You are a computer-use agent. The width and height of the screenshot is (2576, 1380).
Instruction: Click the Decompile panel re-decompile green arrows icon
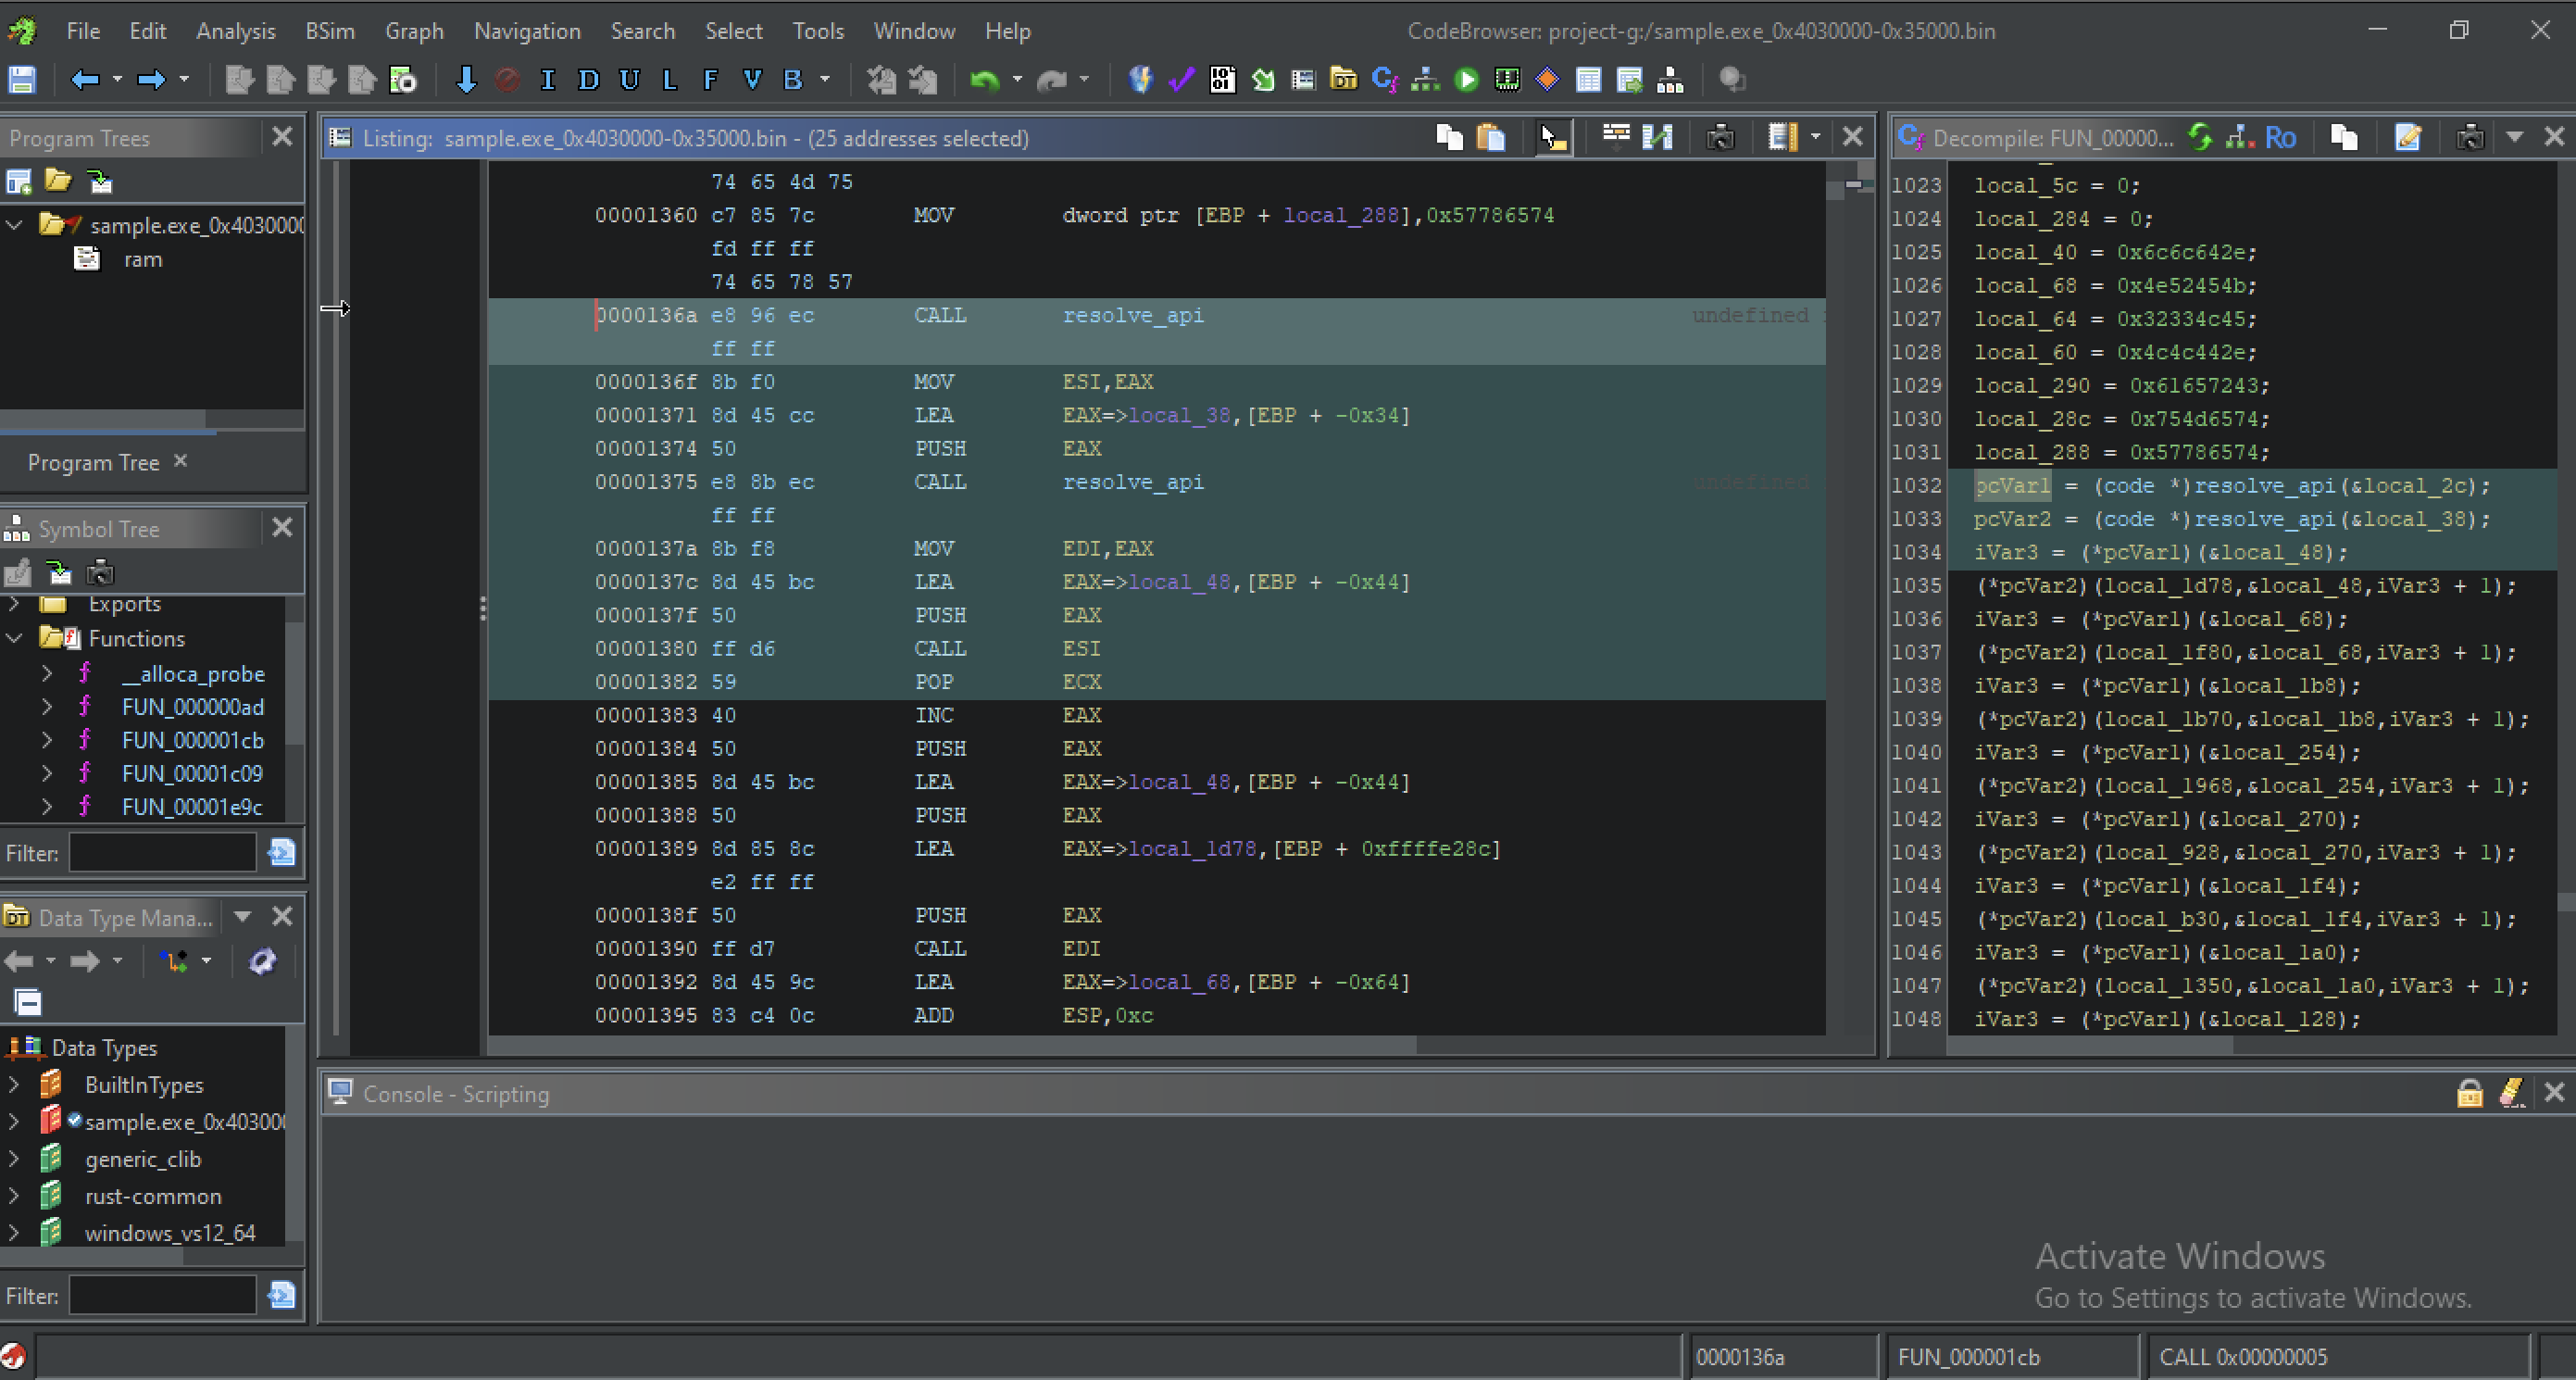pos(2200,137)
